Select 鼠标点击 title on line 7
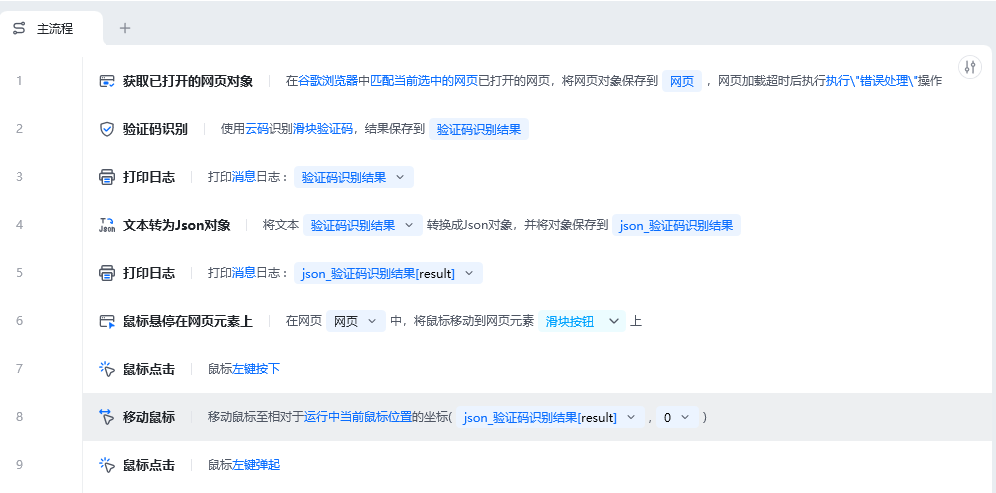Screen dimensions: 996x493 tap(149, 369)
